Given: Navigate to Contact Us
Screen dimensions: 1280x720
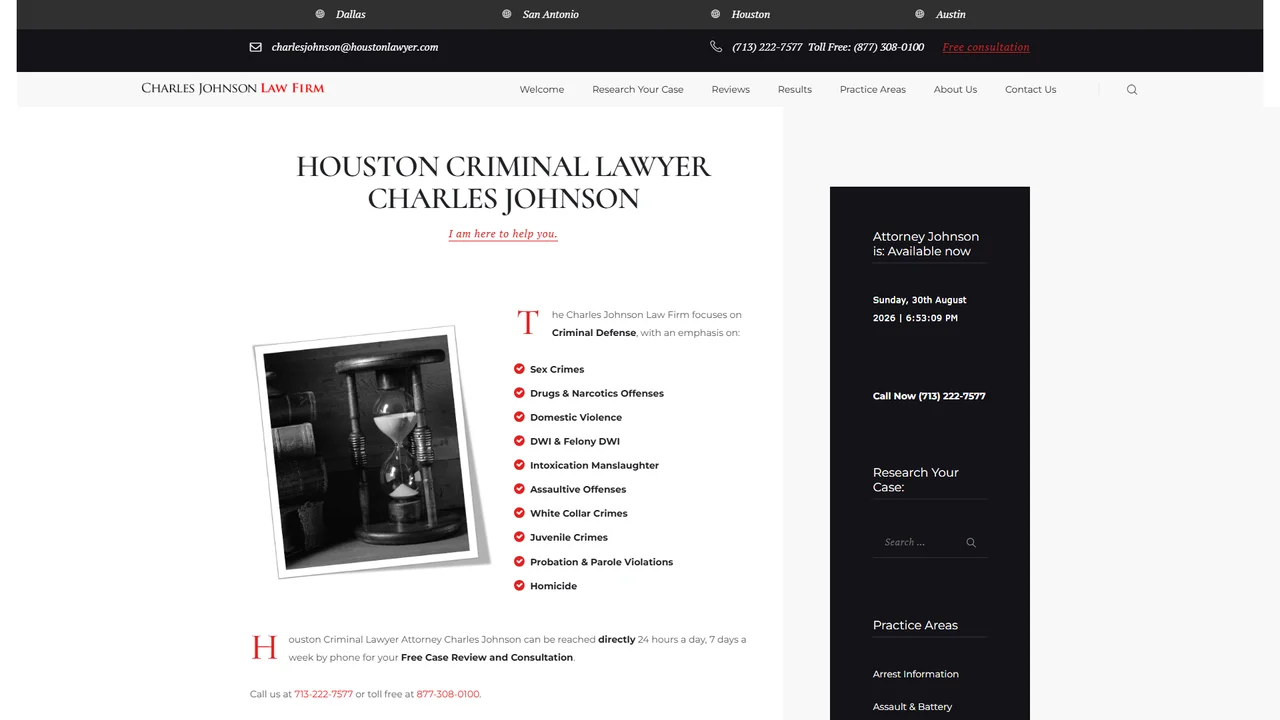Looking at the screenshot, I should tap(1030, 90).
